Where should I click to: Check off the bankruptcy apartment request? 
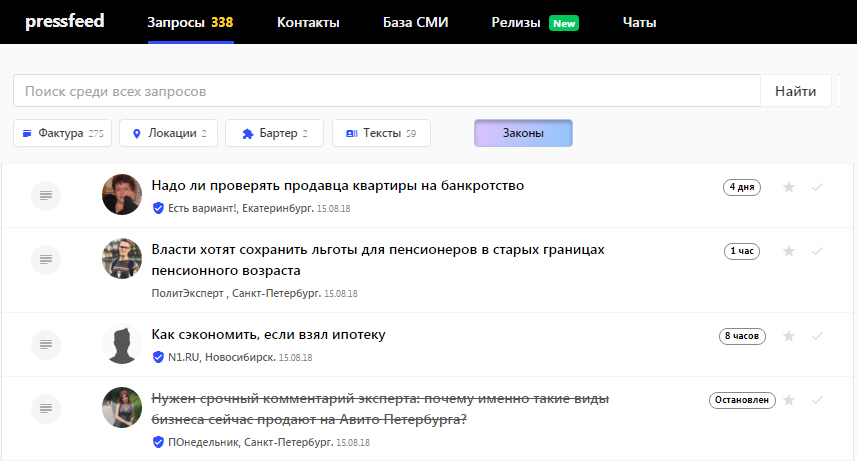tap(817, 187)
